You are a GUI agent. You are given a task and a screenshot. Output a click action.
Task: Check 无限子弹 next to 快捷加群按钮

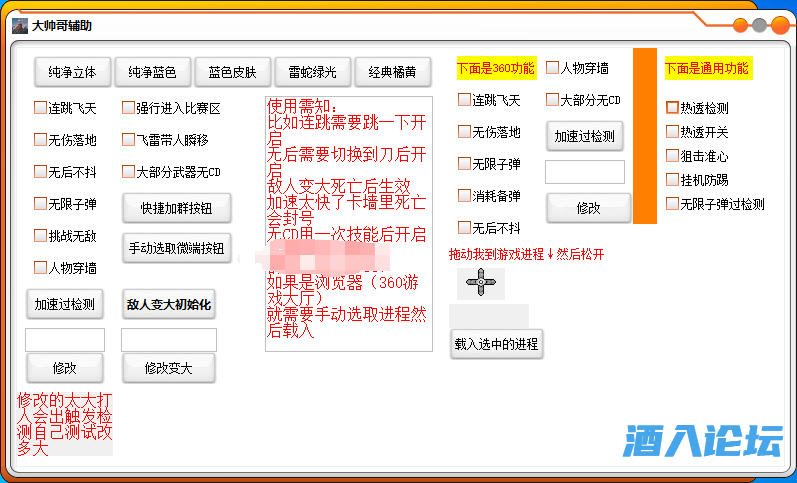[40, 204]
